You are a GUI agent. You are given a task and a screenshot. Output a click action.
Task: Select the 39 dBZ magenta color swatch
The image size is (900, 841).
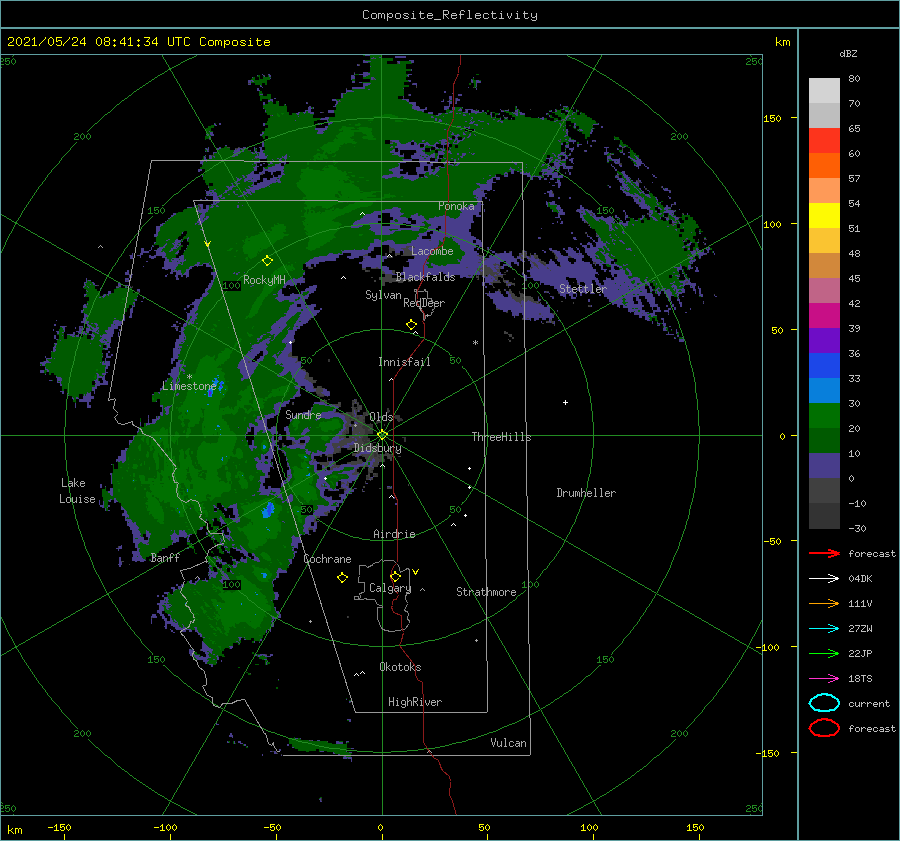(824, 315)
